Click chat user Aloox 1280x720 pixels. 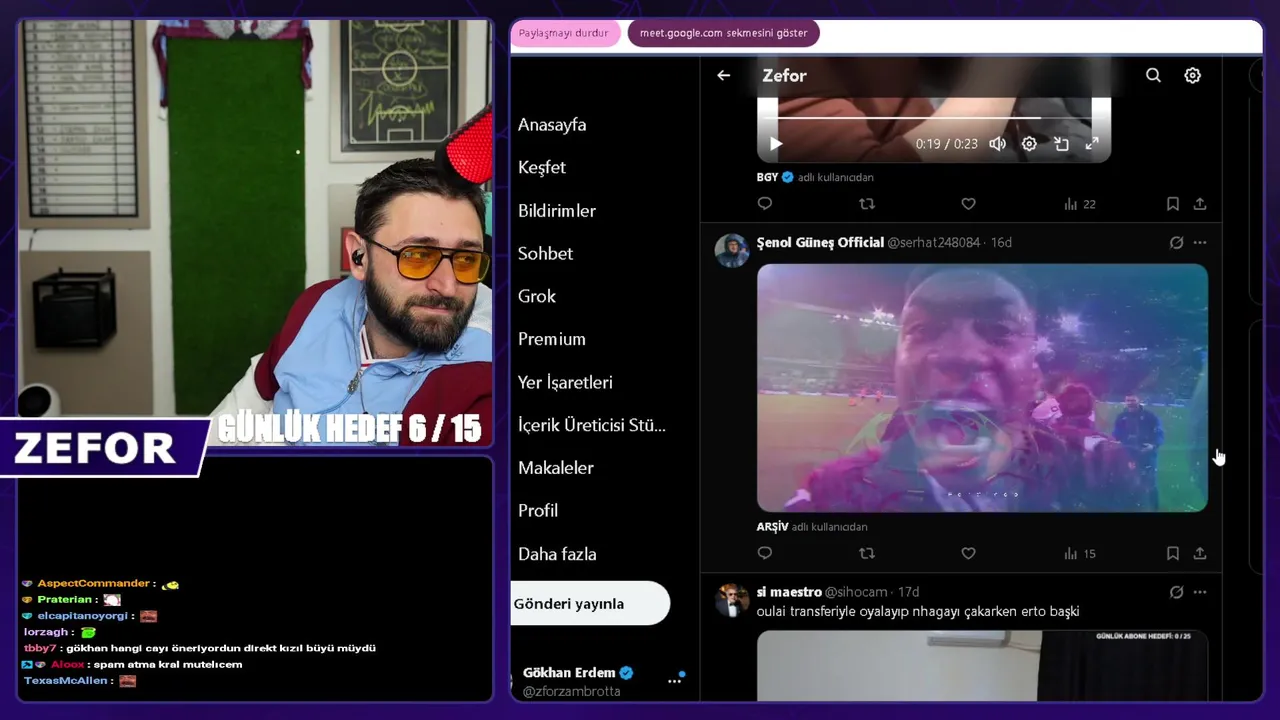[x=68, y=664]
